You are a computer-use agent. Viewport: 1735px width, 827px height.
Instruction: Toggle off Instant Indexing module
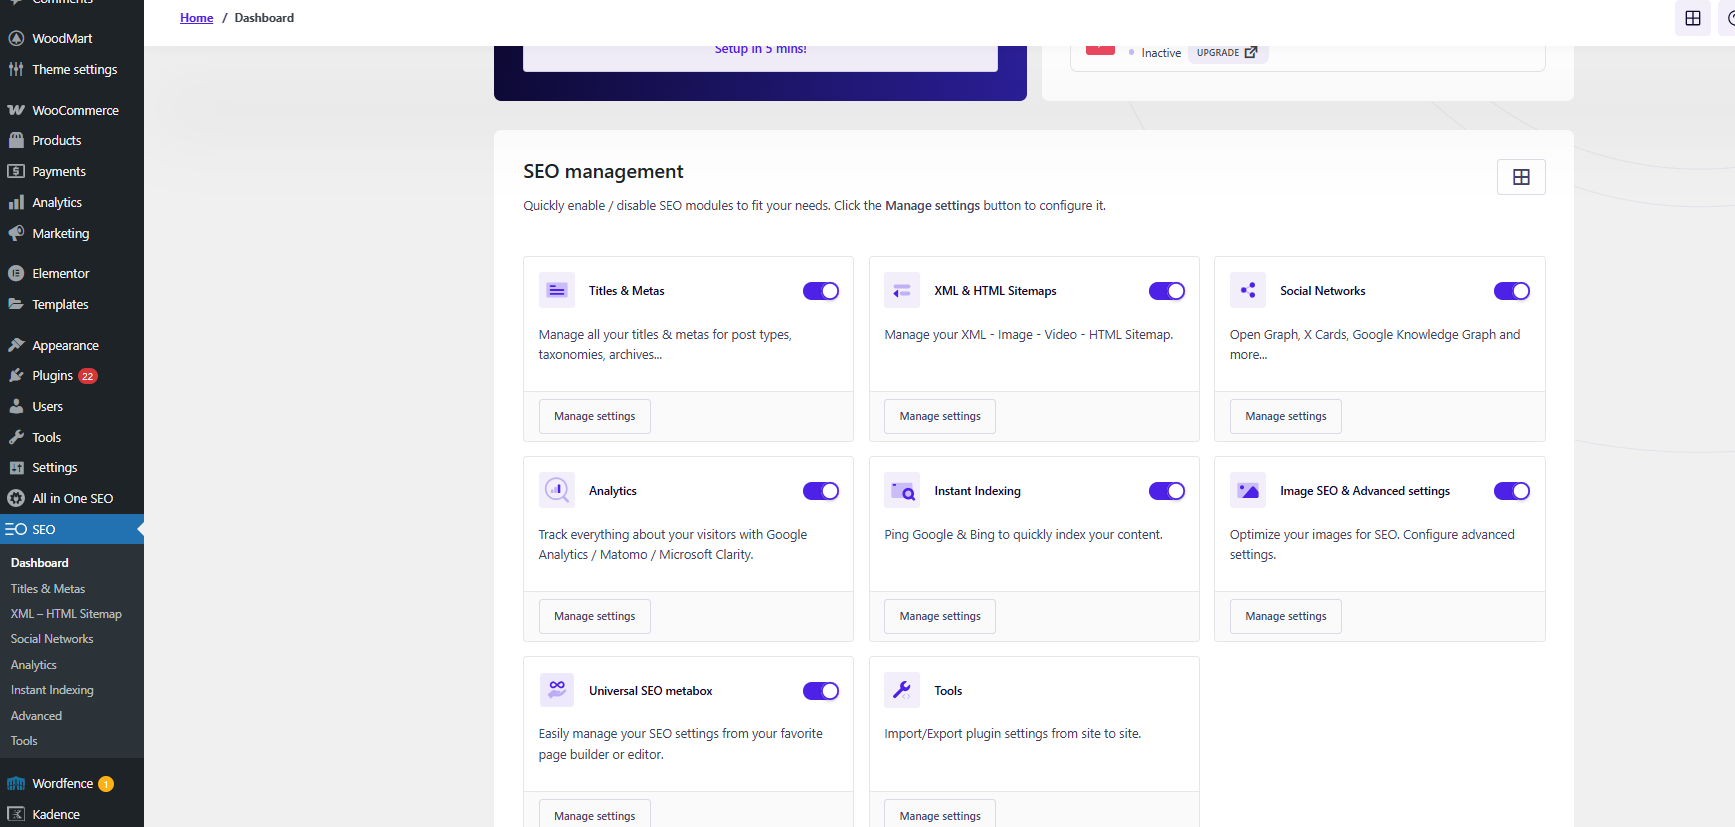click(1166, 491)
